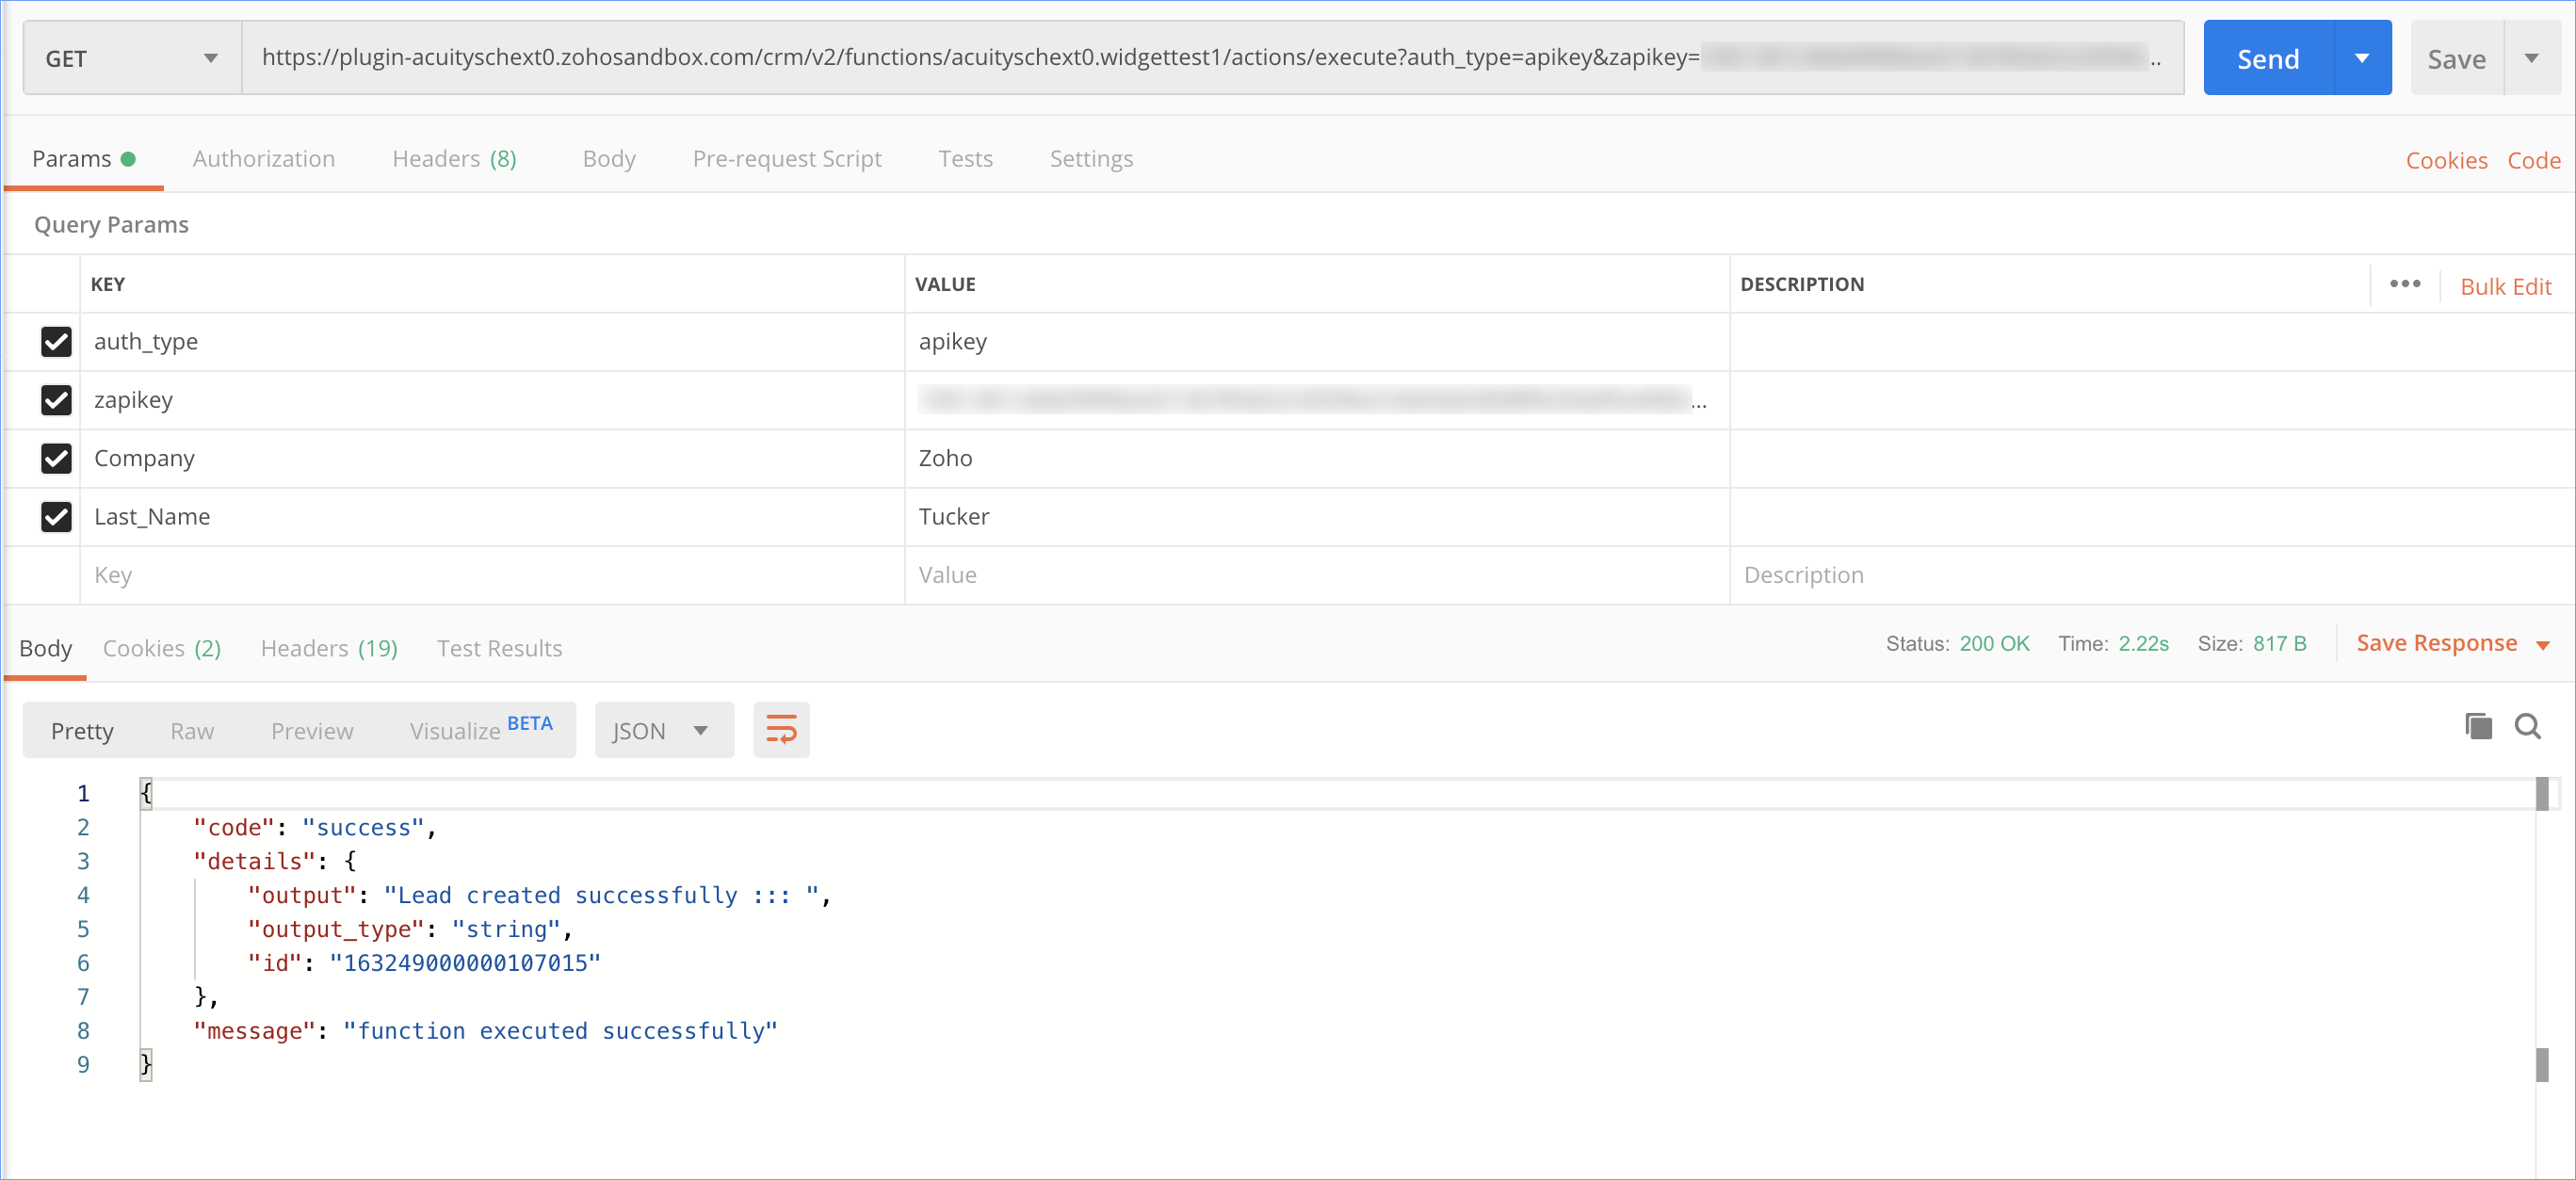Viewport: 2576px width, 1180px height.
Task: Uncheck the auth_type parameter checkbox
Action: 56,342
